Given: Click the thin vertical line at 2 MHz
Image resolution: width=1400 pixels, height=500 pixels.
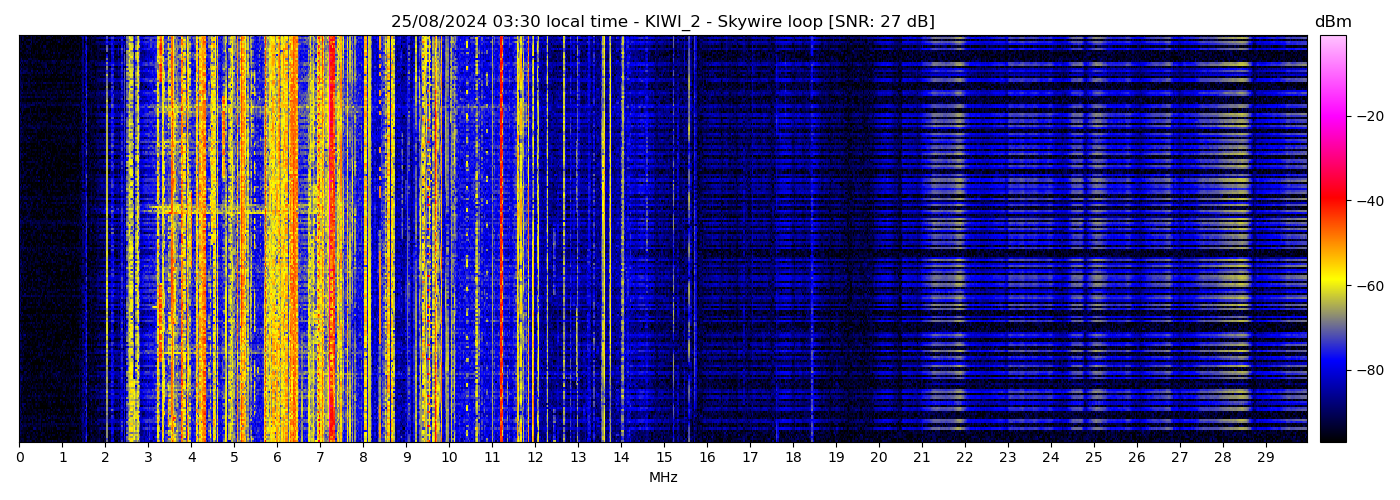Looking at the screenshot, I should [106, 240].
